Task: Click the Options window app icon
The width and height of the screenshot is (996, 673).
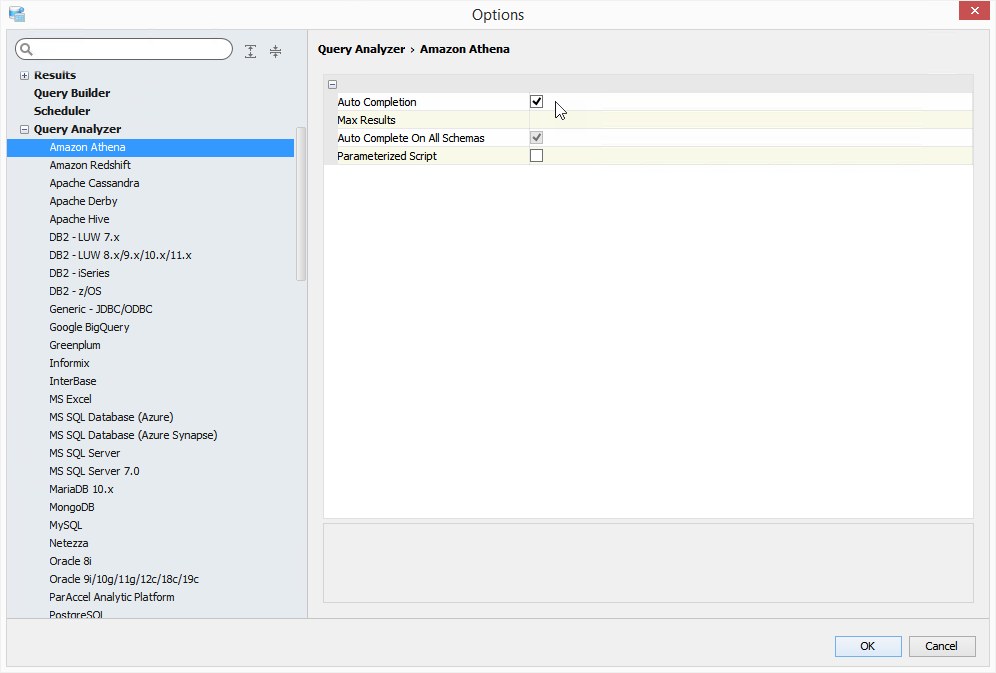Action: [x=16, y=14]
